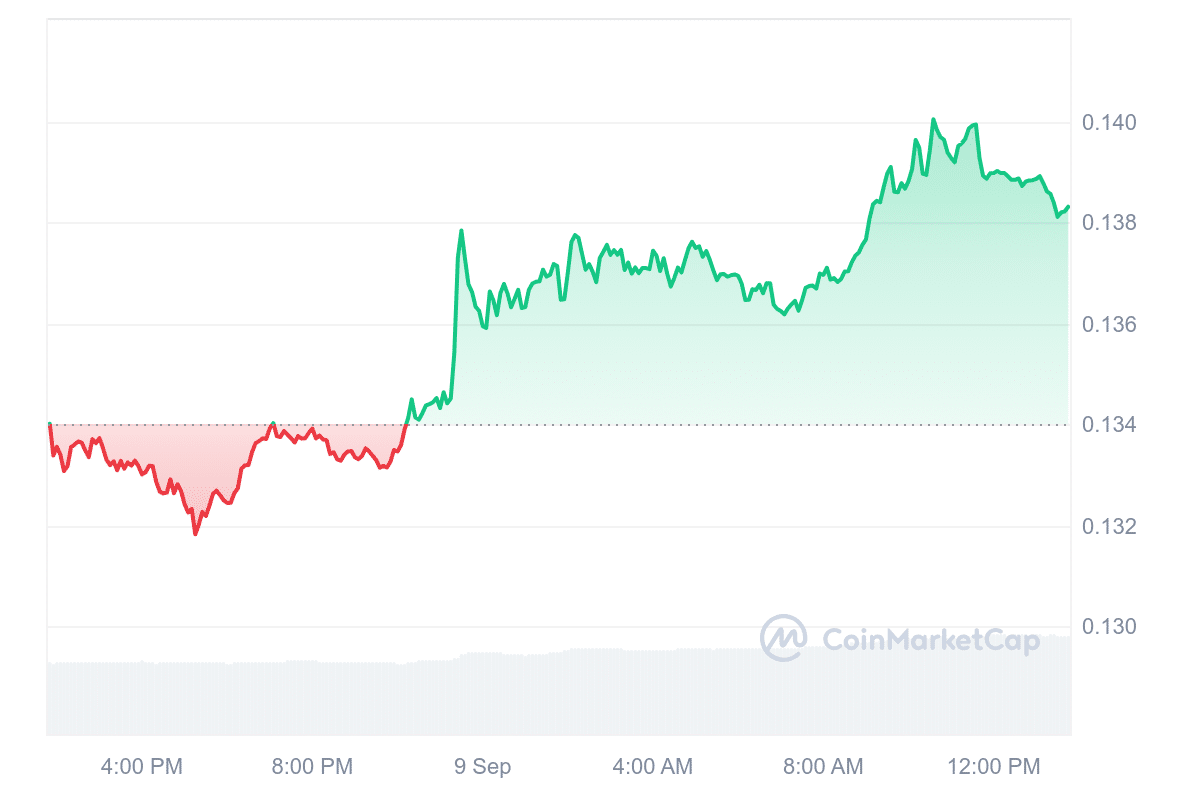The image size is (1200, 800).
Task: Select the 8:00 PM time label
Action: (x=312, y=767)
